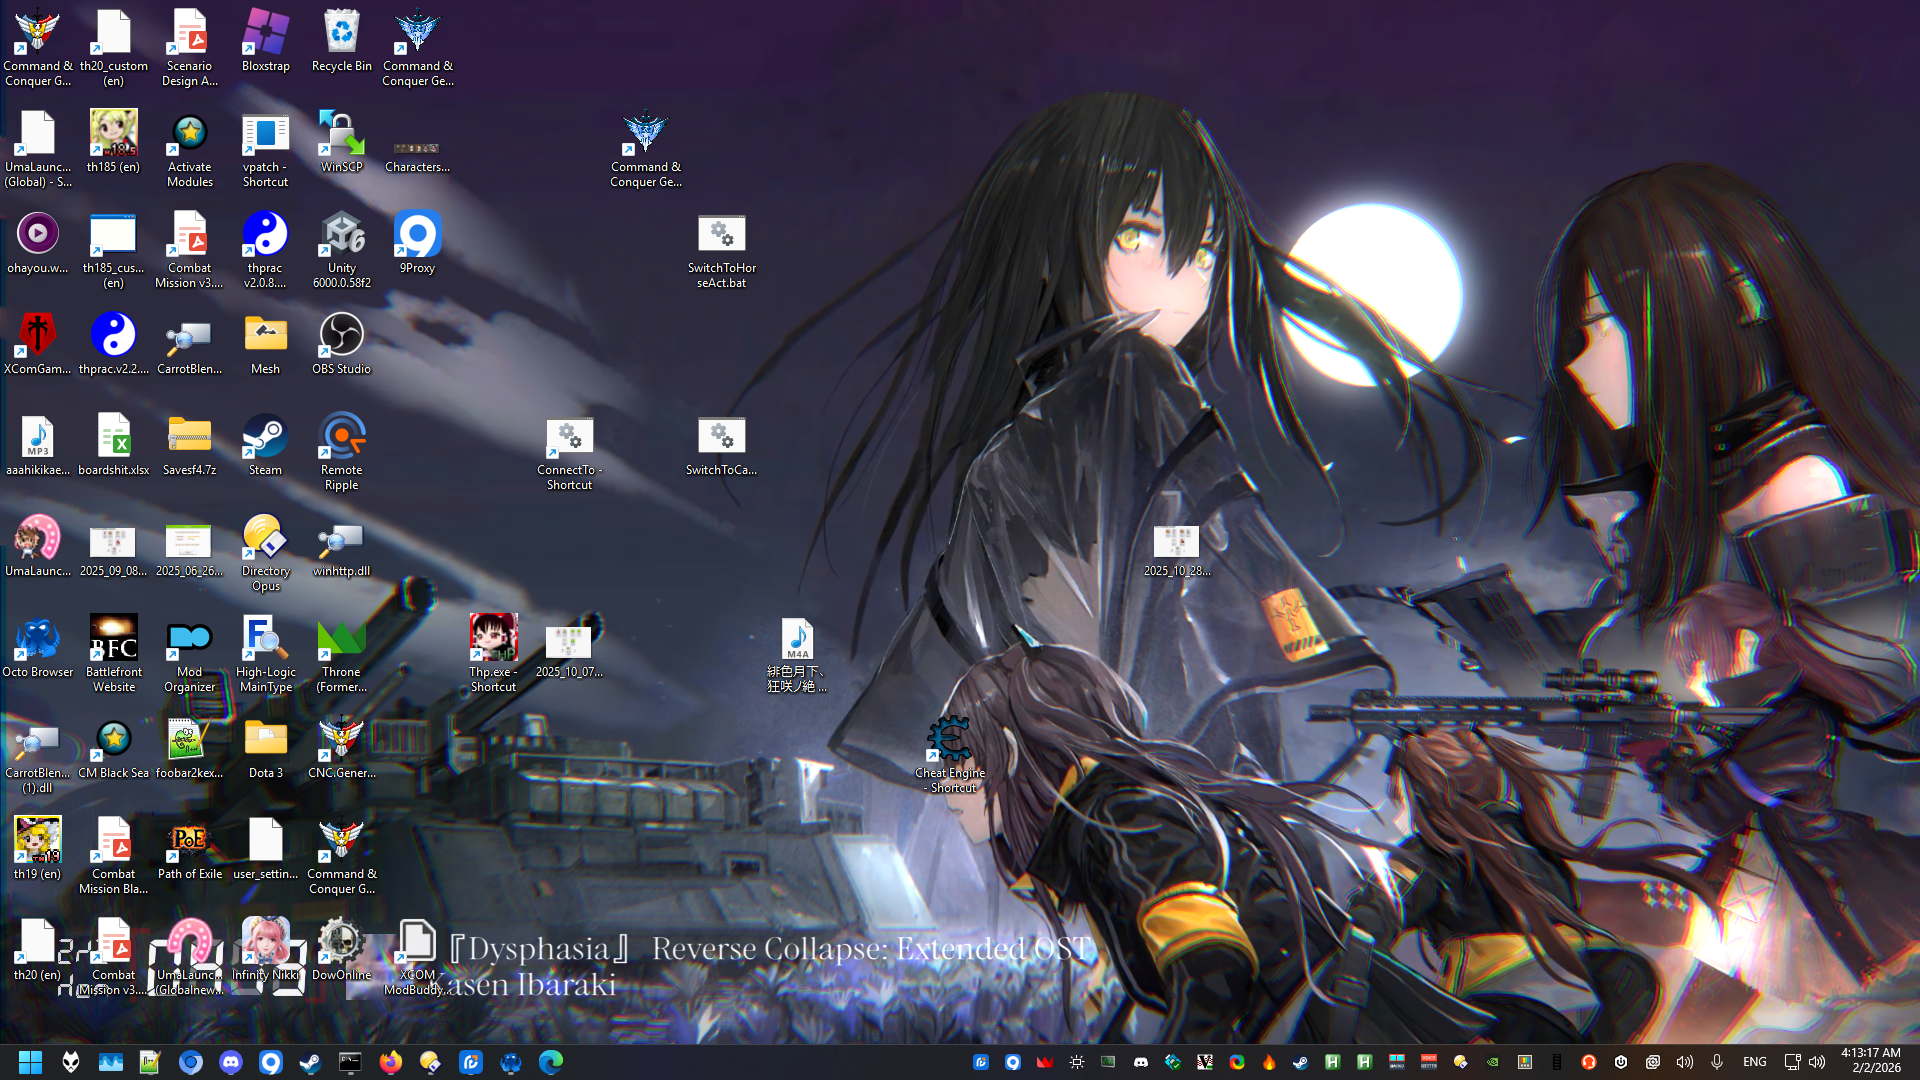Click the microphone icon in system tray
Screen dimensions: 1920x1080
click(1717, 1062)
